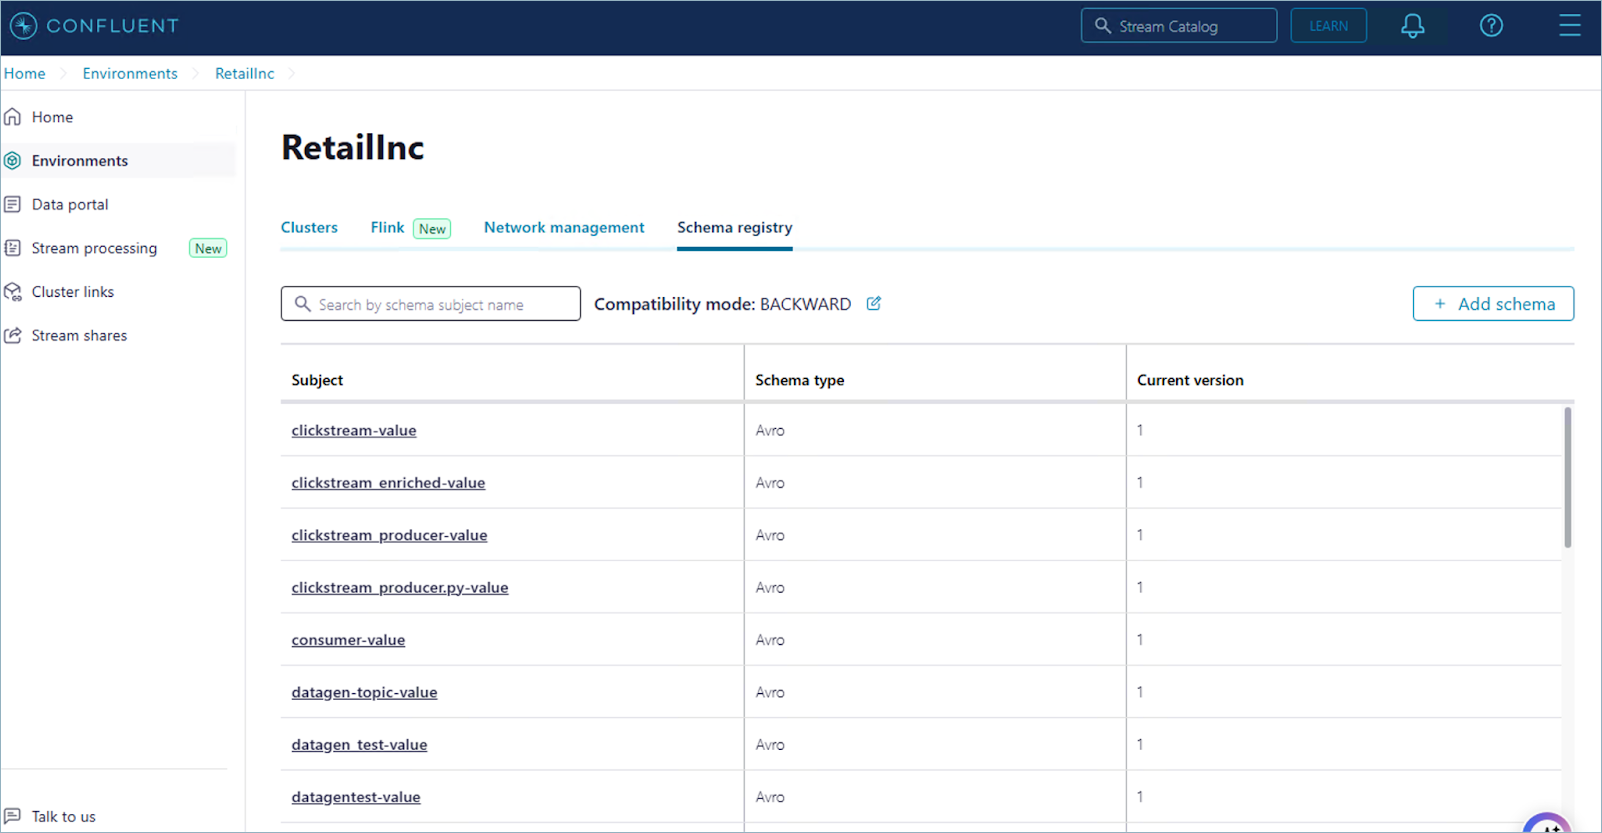
Task: Click the Stream shares icon in sidebar
Action: pyautogui.click(x=13, y=336)
